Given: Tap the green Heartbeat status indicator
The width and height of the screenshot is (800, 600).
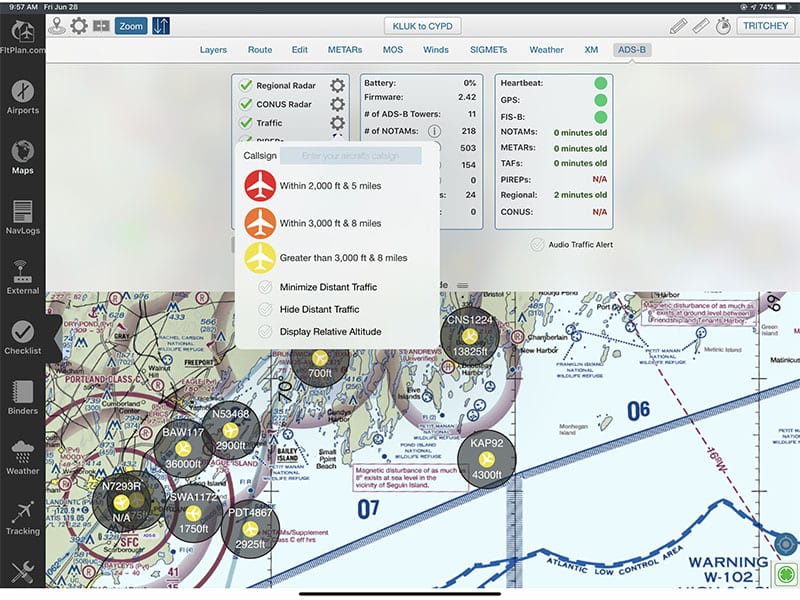Looking at the screenshot, I should [601, 83].
